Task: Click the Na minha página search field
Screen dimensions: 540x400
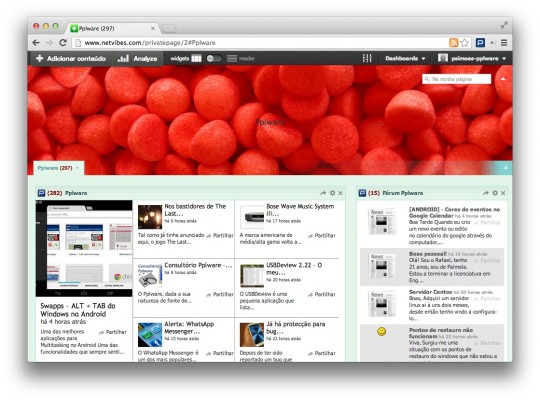Action: 456,79
